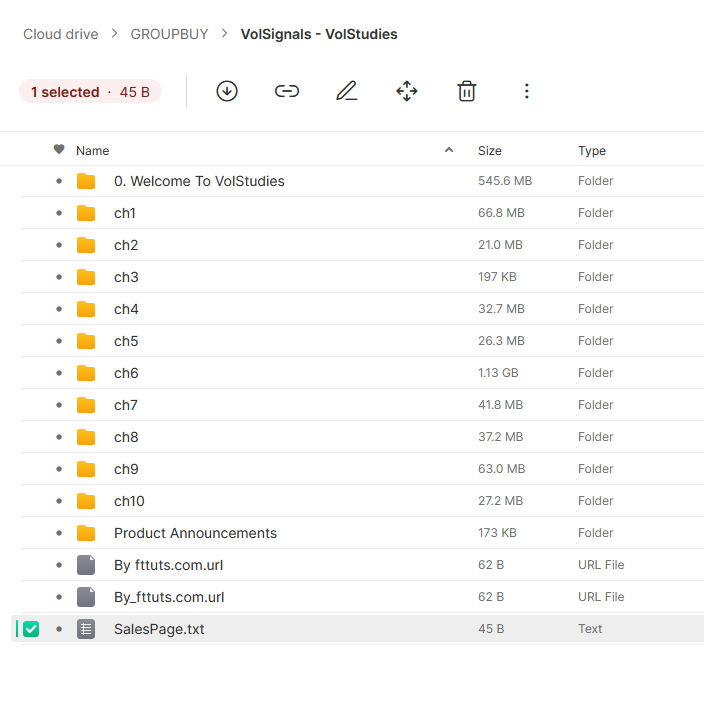704x728 pixels.
Task: Click the SalesPage.txt file name
Action: [x=159, y=629]
